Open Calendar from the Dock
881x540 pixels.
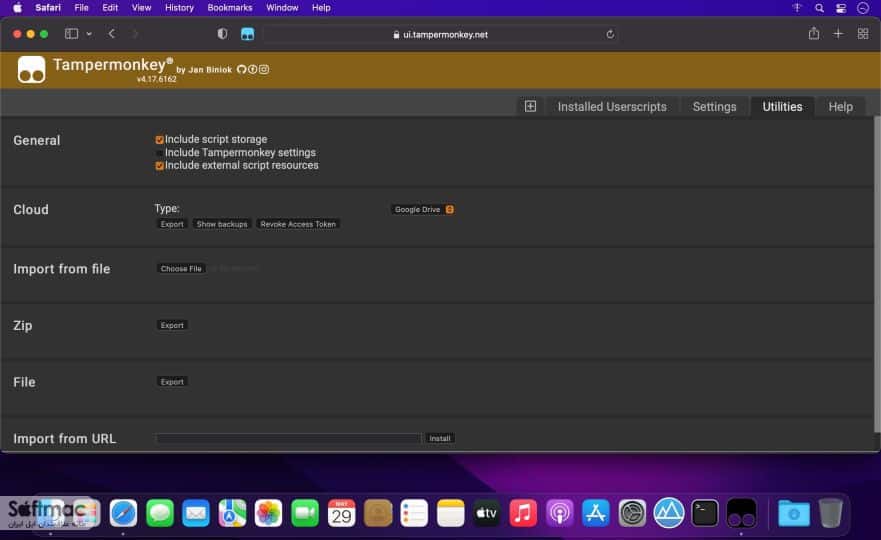(x=341, y=512)
